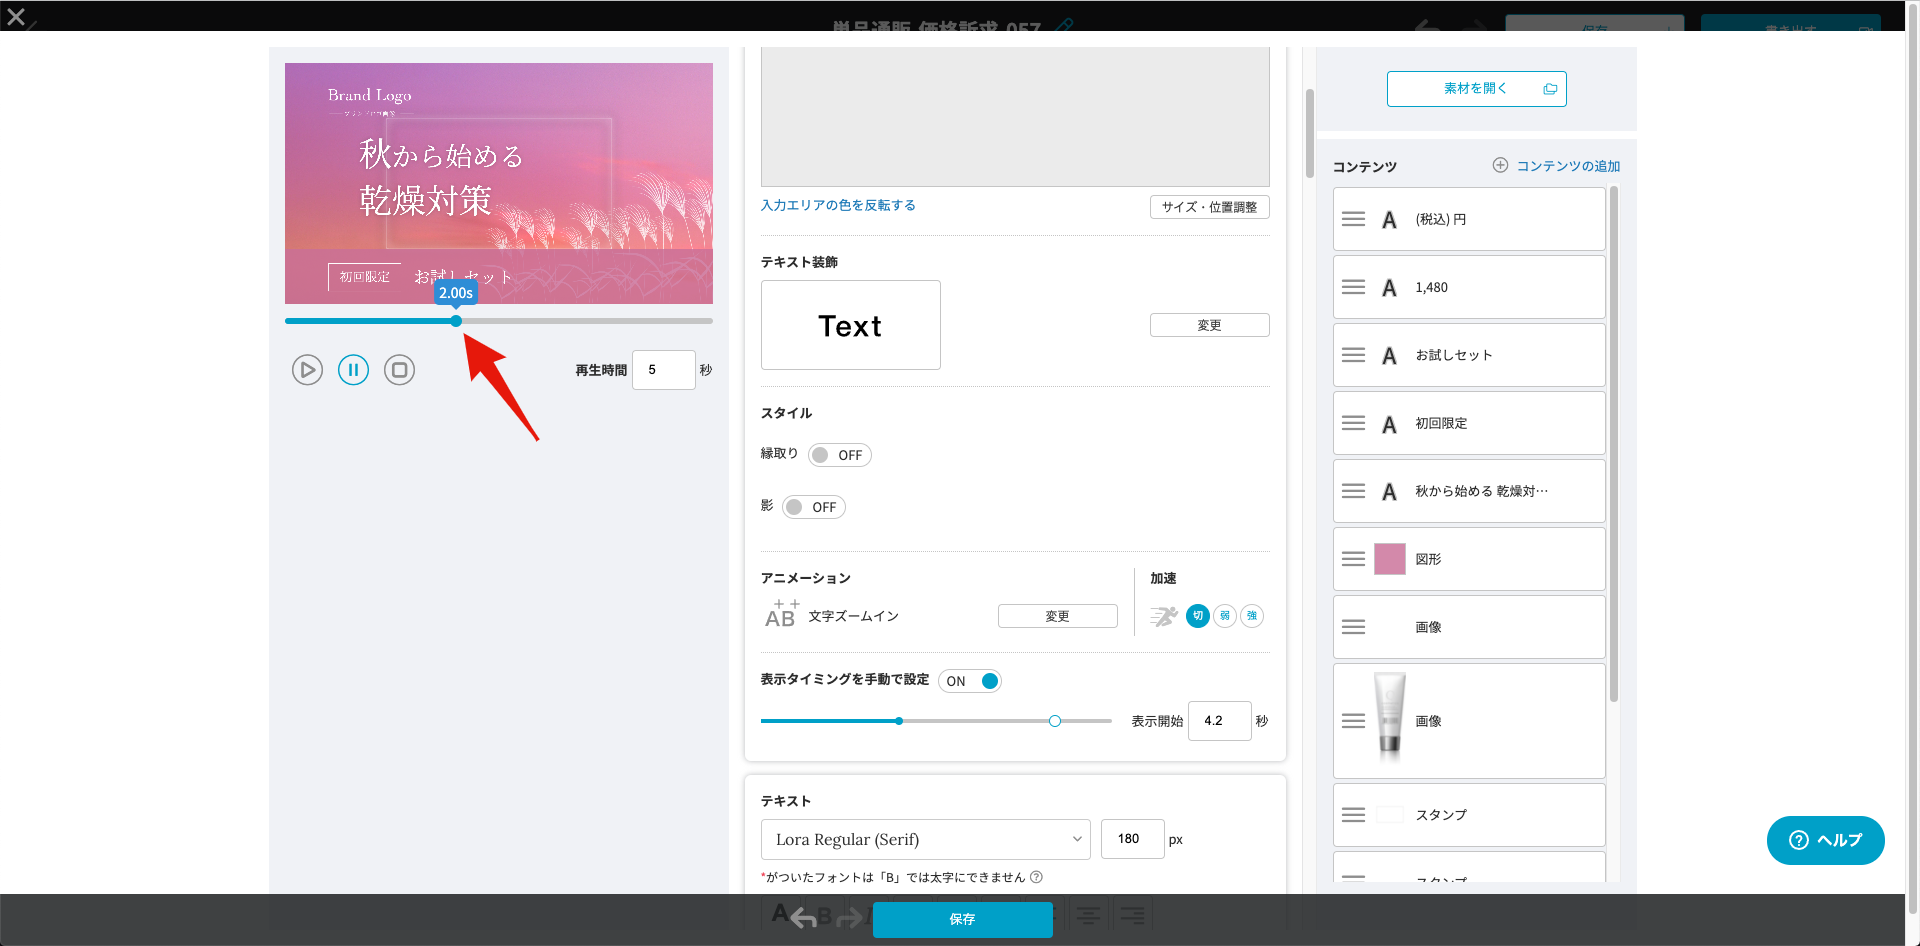Click the solid dot on timing slider

click(899, 721)
